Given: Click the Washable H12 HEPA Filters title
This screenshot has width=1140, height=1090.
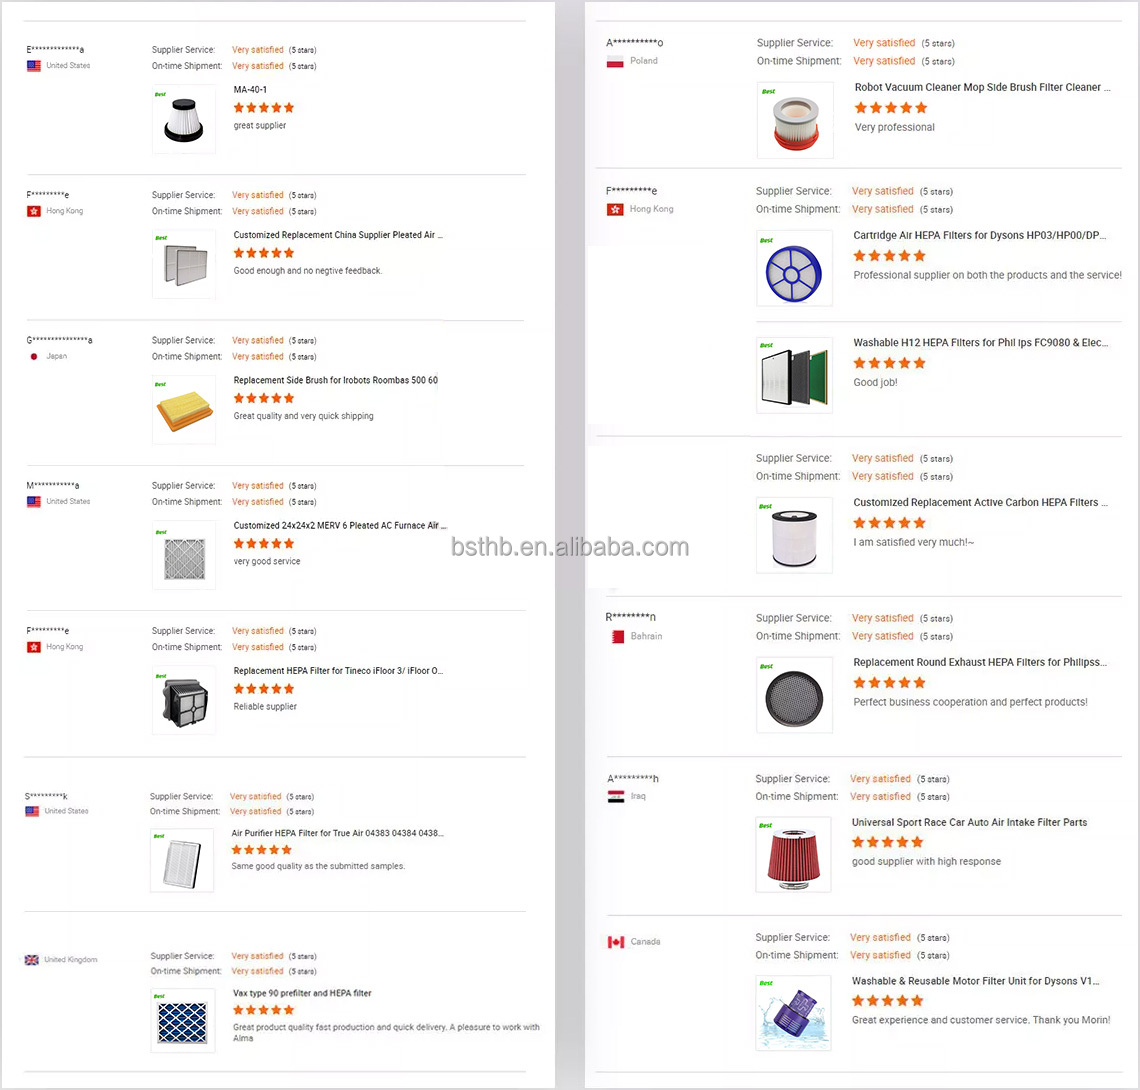Looking at the screenshot, I should pos(980,343).
